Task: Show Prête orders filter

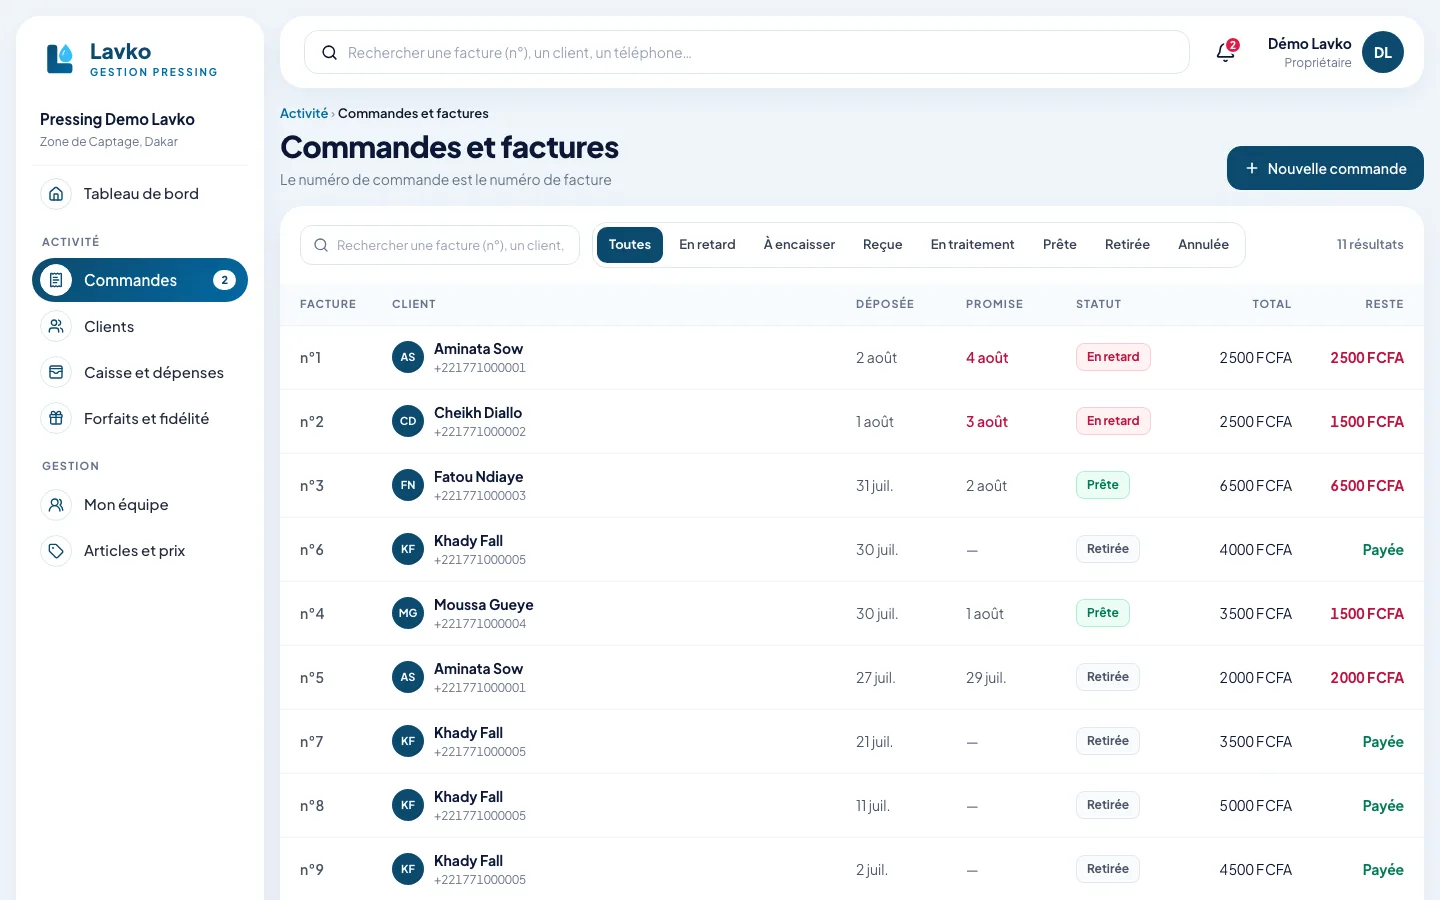Action: tap(1059, 245)
